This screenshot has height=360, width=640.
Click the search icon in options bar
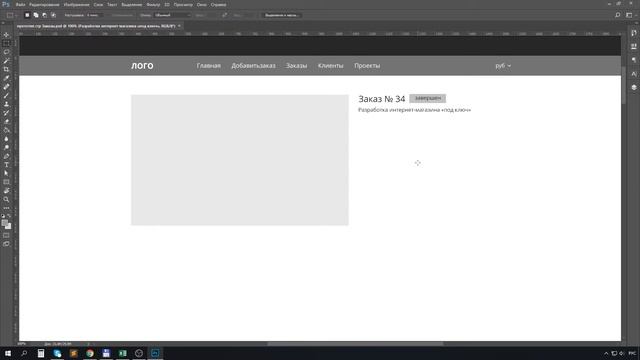pos(618,15)
